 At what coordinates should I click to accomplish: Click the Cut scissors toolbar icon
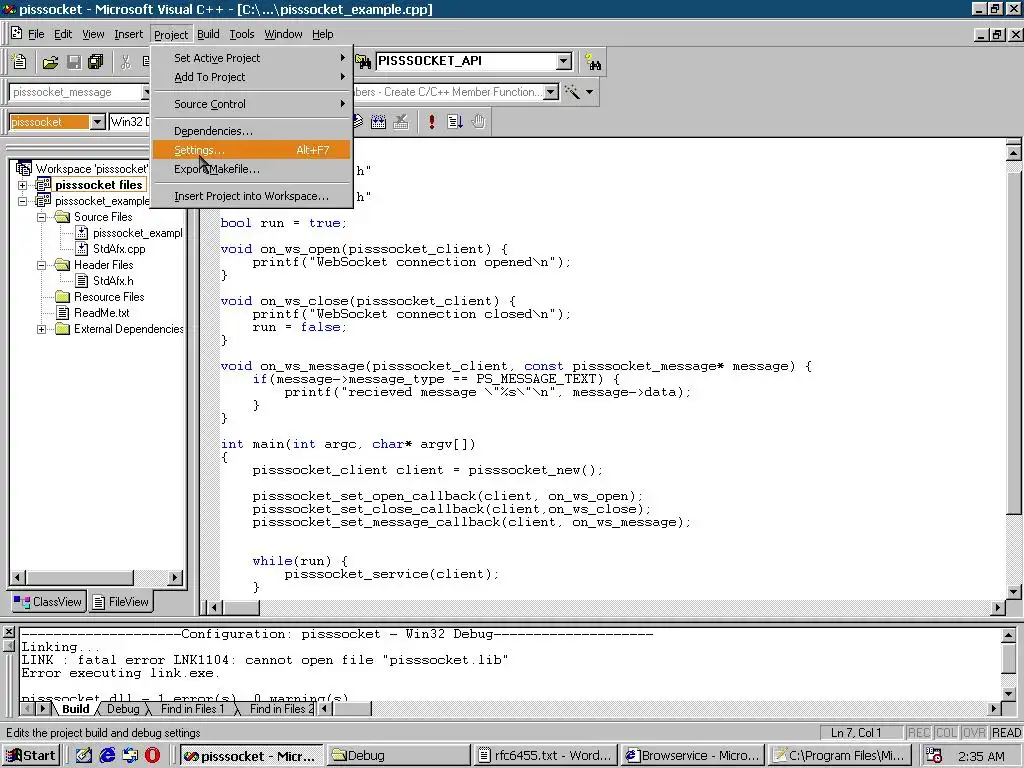125,62
